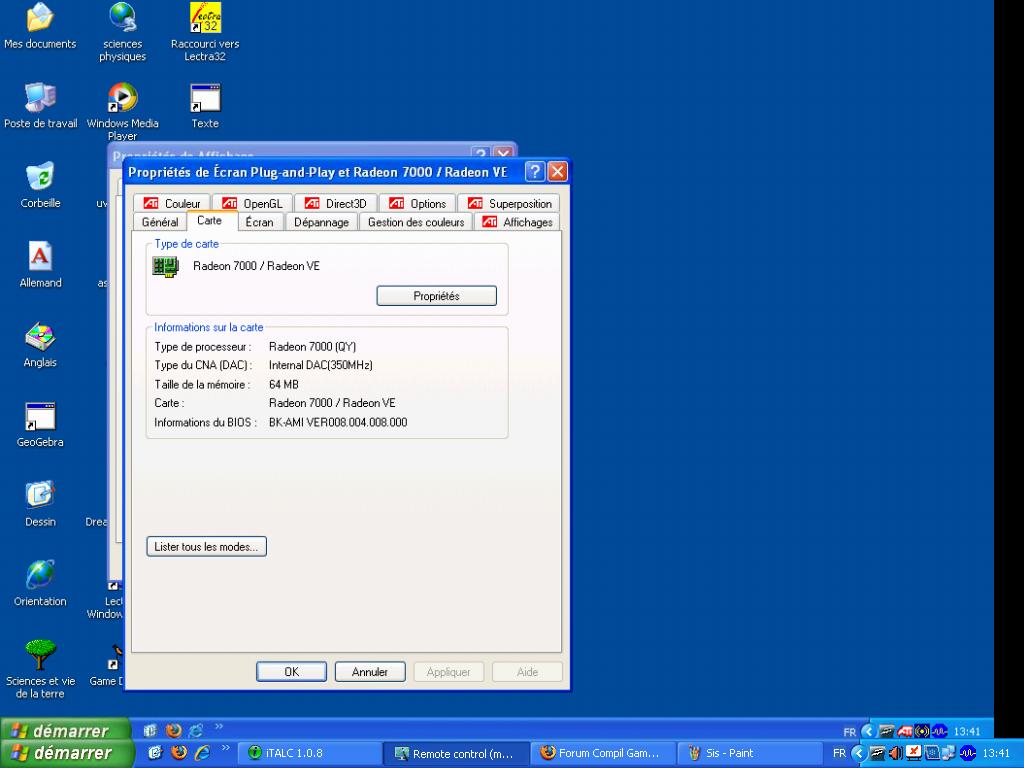Click the FR language indicator in local taskbar
Image resolution: width=1024 pixels, height=768 pixels.
click(839, 754)
